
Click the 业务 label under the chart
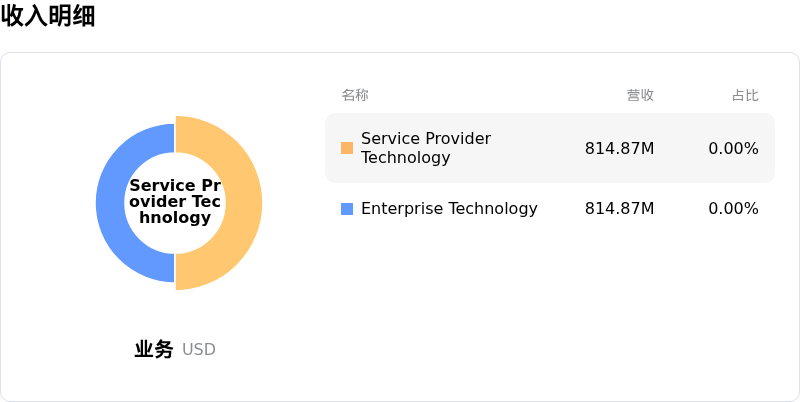tap(154, 349)
